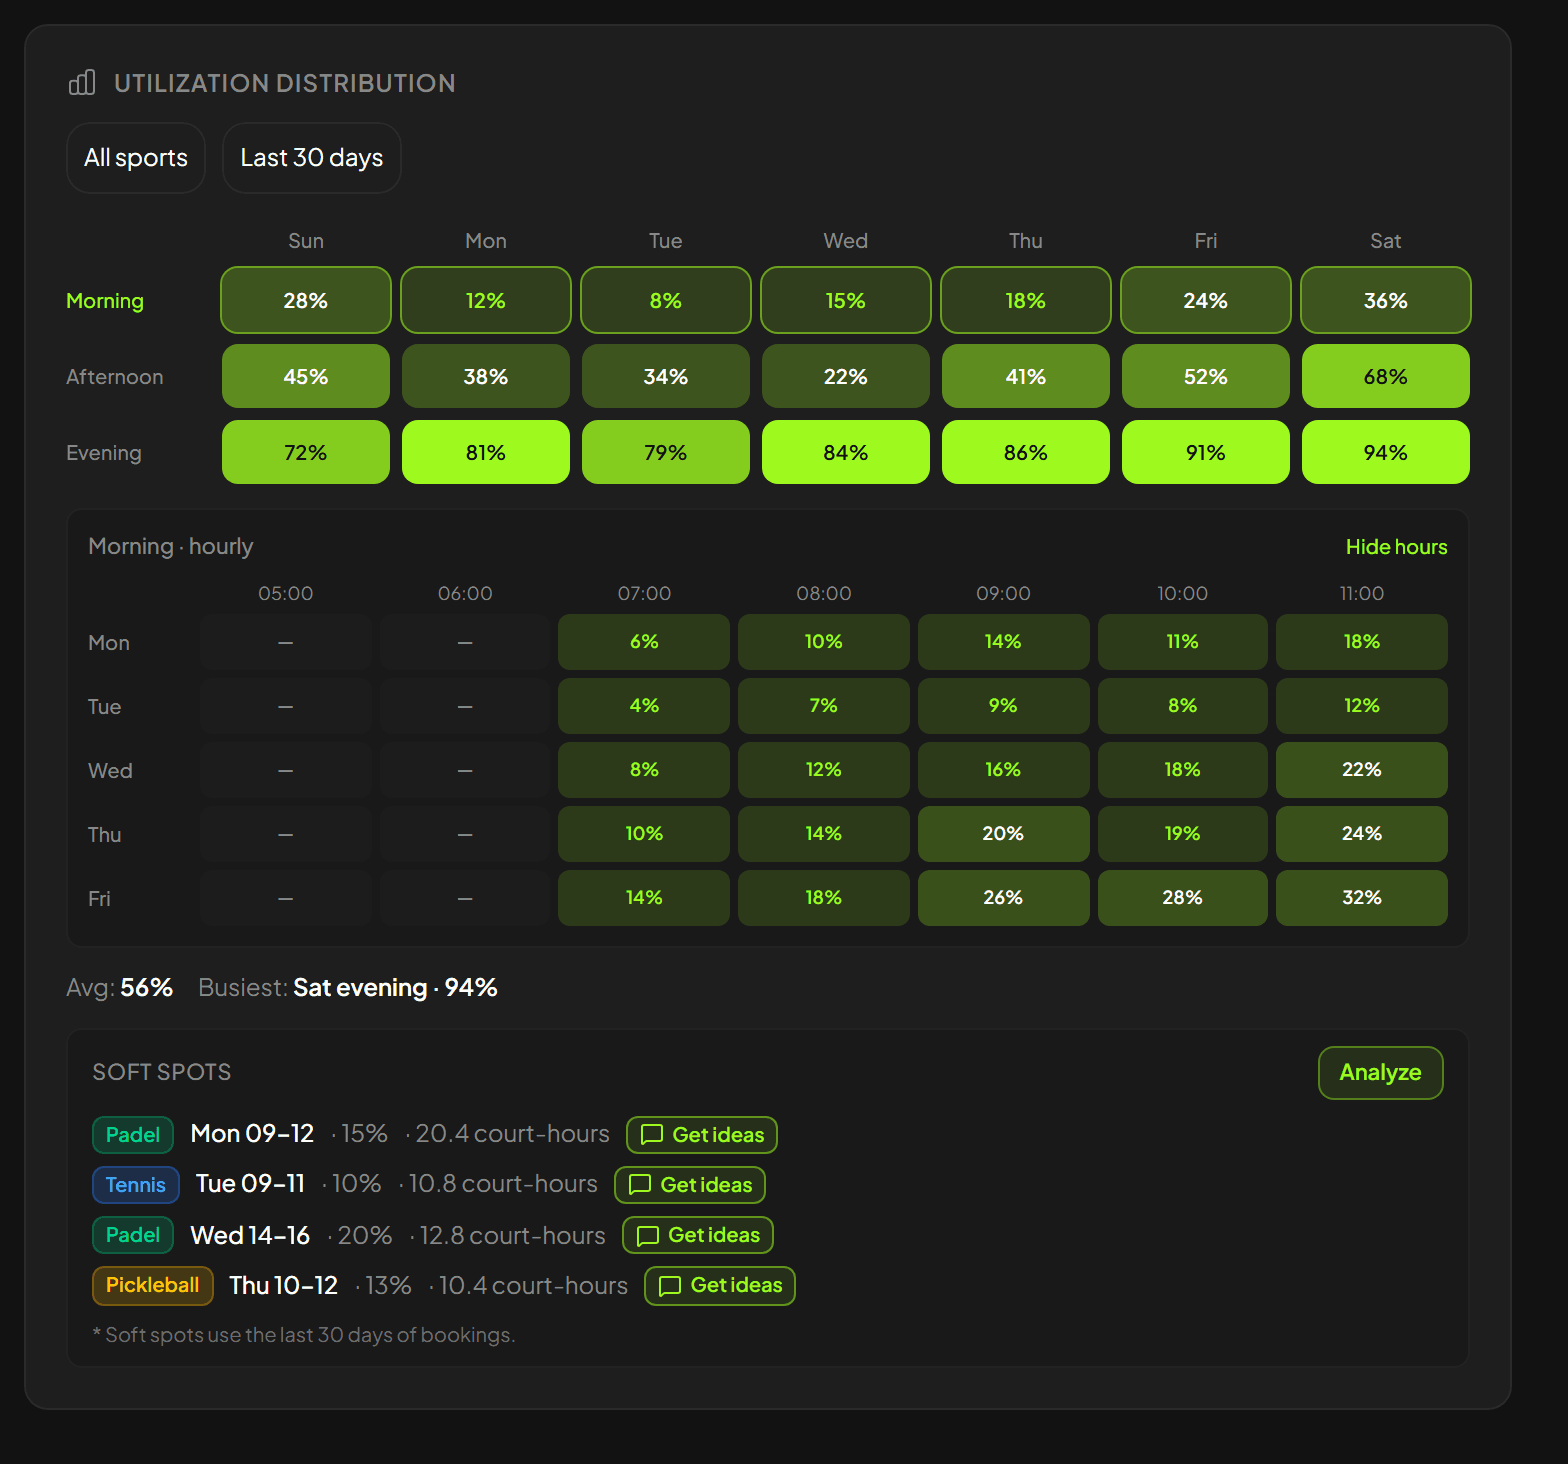Open the All sports filter dropdown
Screen dimensions: 1568x1464
click(x=136, y=158)
